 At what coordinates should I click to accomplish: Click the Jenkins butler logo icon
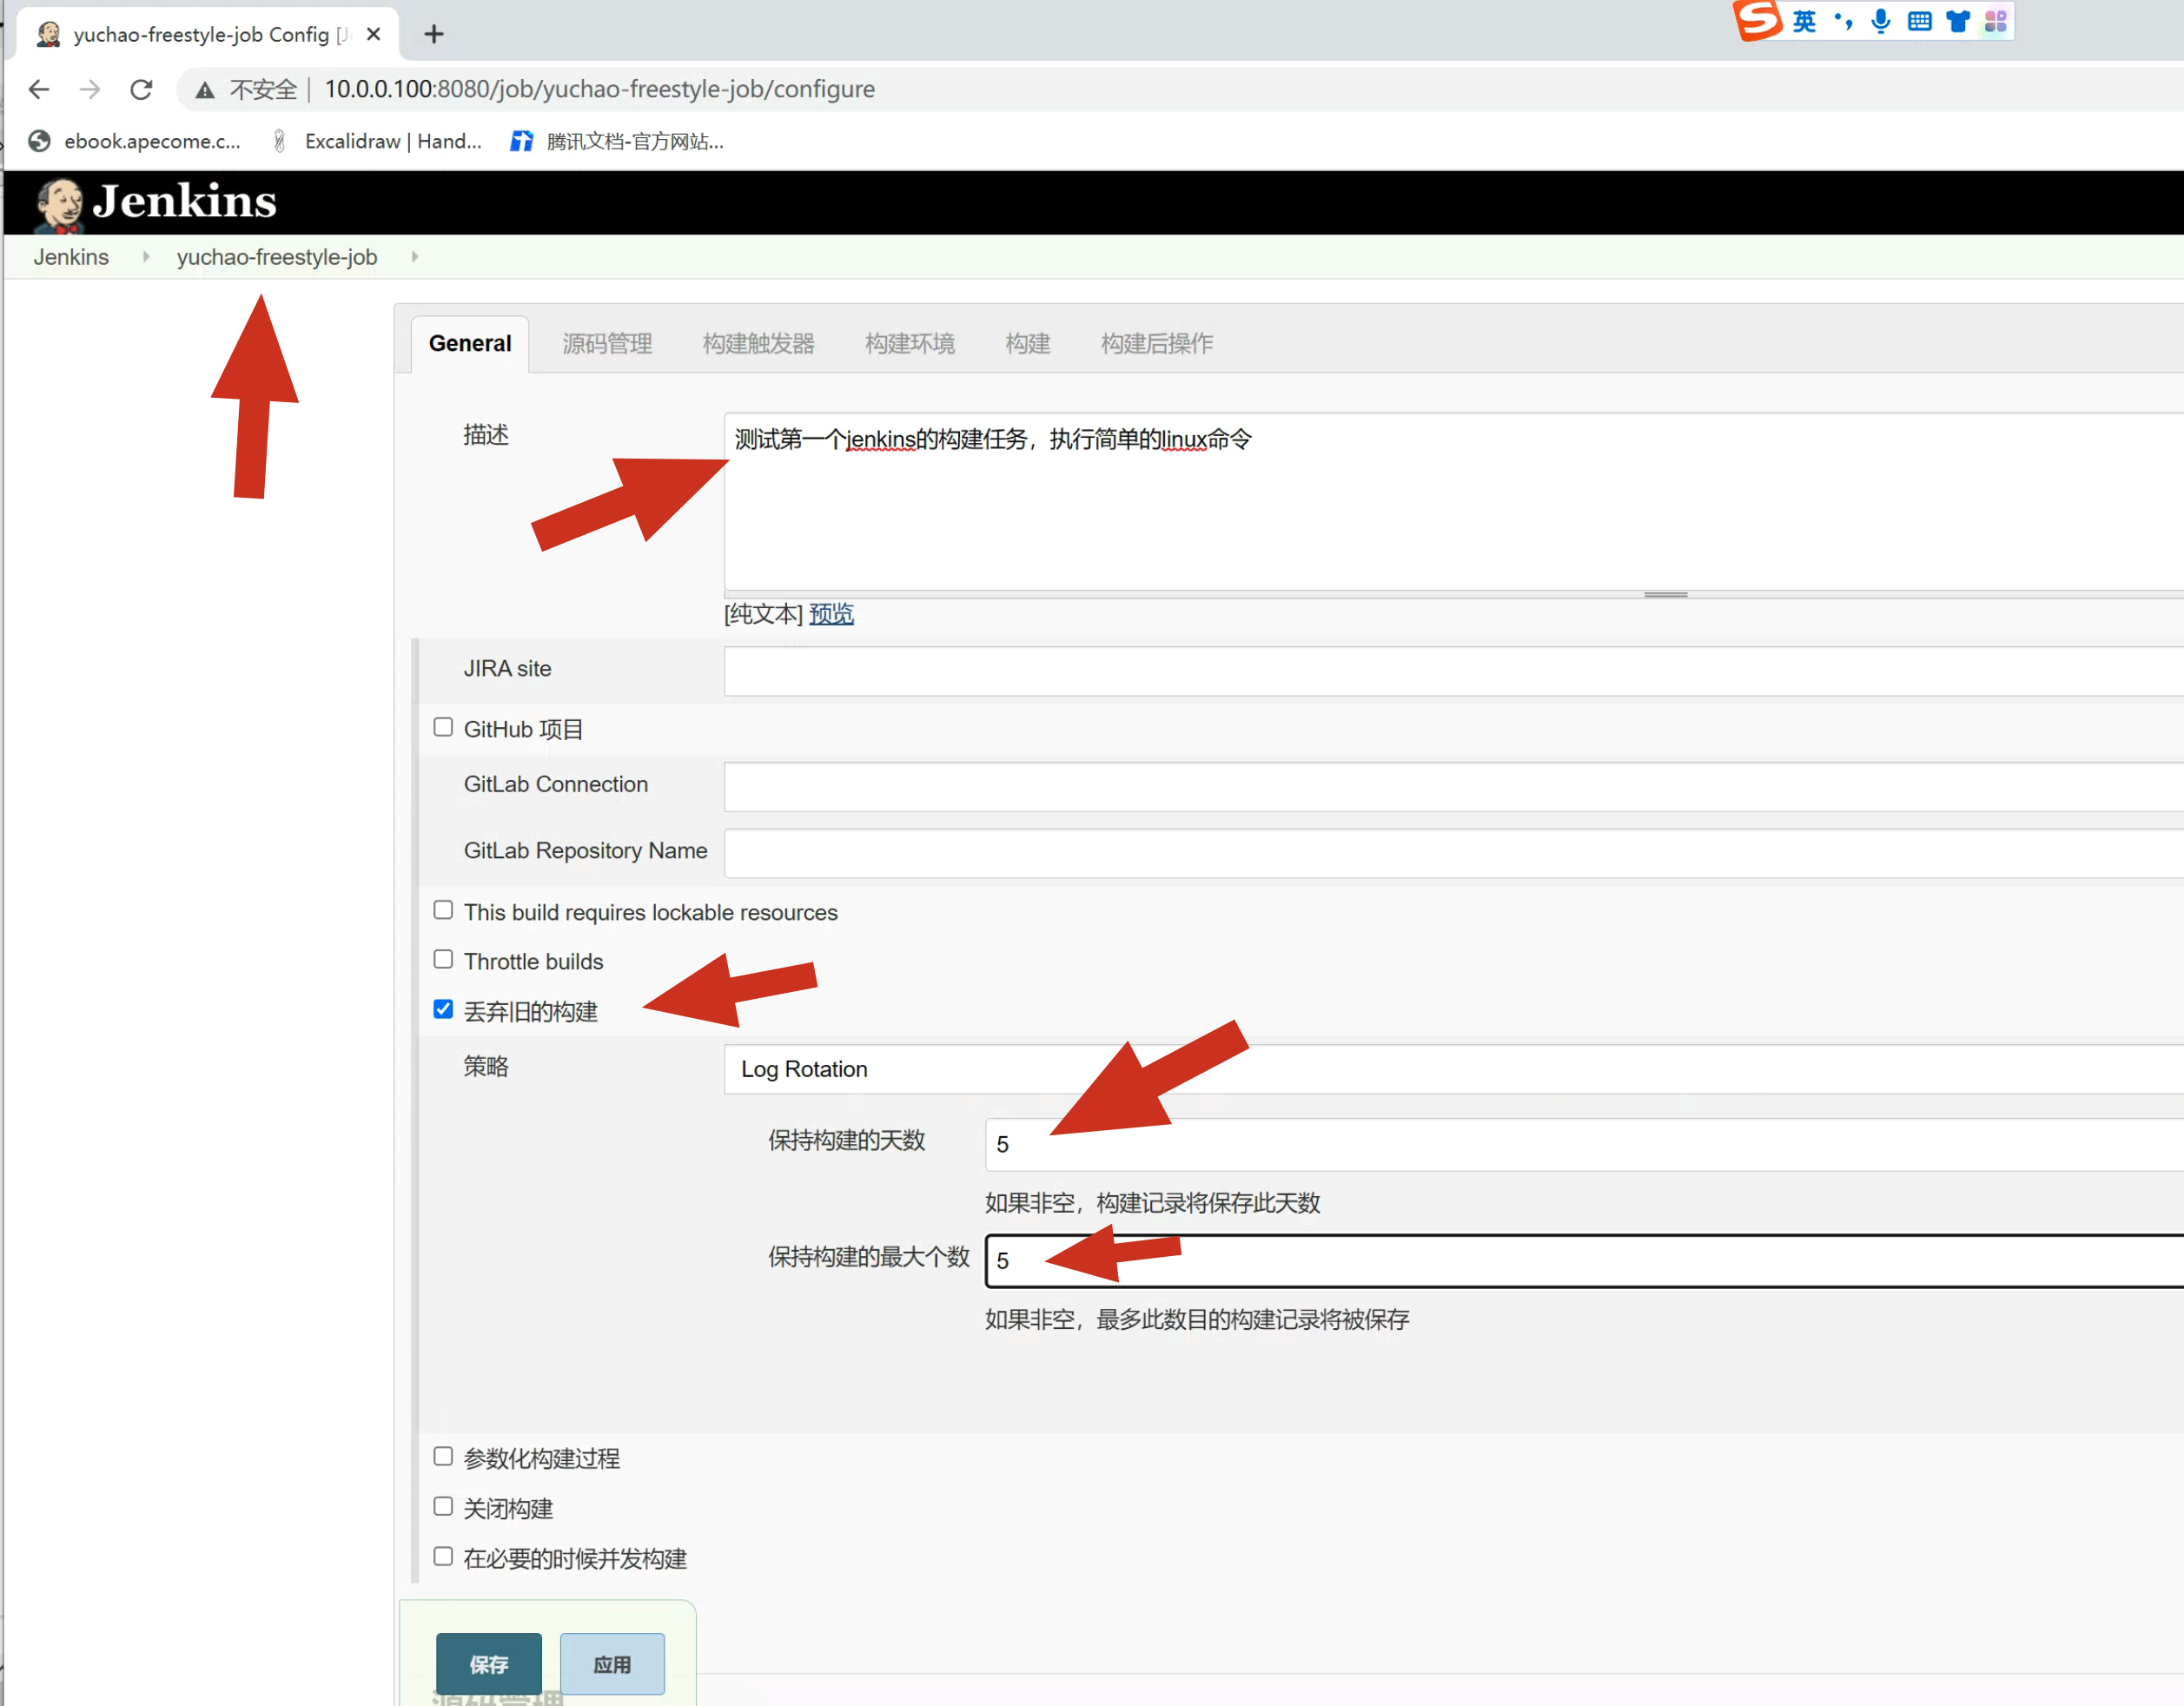(58, 204)
